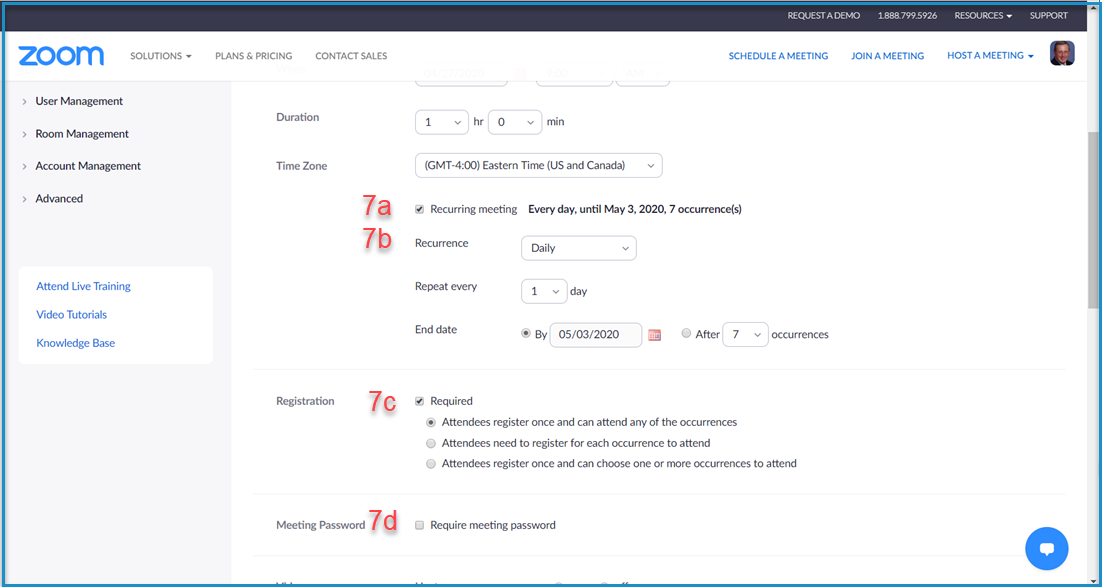The width and height of the screenshot is (1102, 587).
Task: Select the End date By radio button
Action: (x=526, y=334)
